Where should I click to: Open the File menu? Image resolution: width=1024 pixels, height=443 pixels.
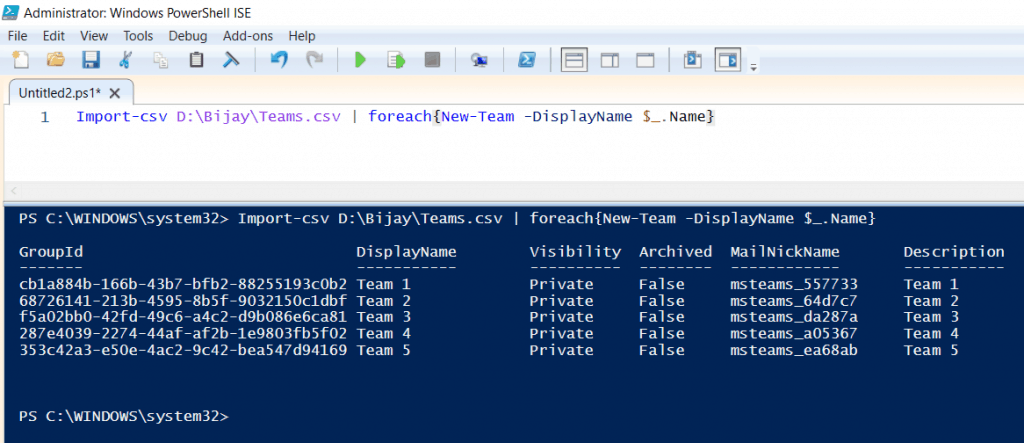click(18, 36)
